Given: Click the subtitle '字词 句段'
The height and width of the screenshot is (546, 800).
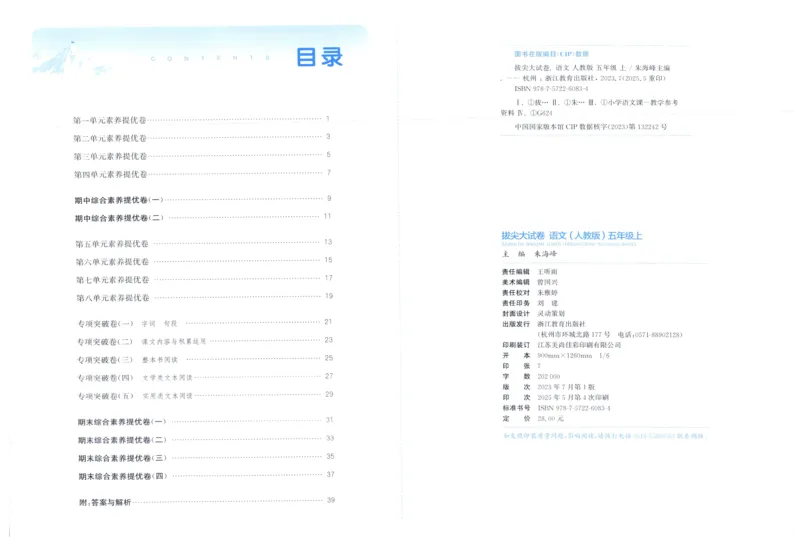Looking at the screenshot, I should click(x=159, y=324).
